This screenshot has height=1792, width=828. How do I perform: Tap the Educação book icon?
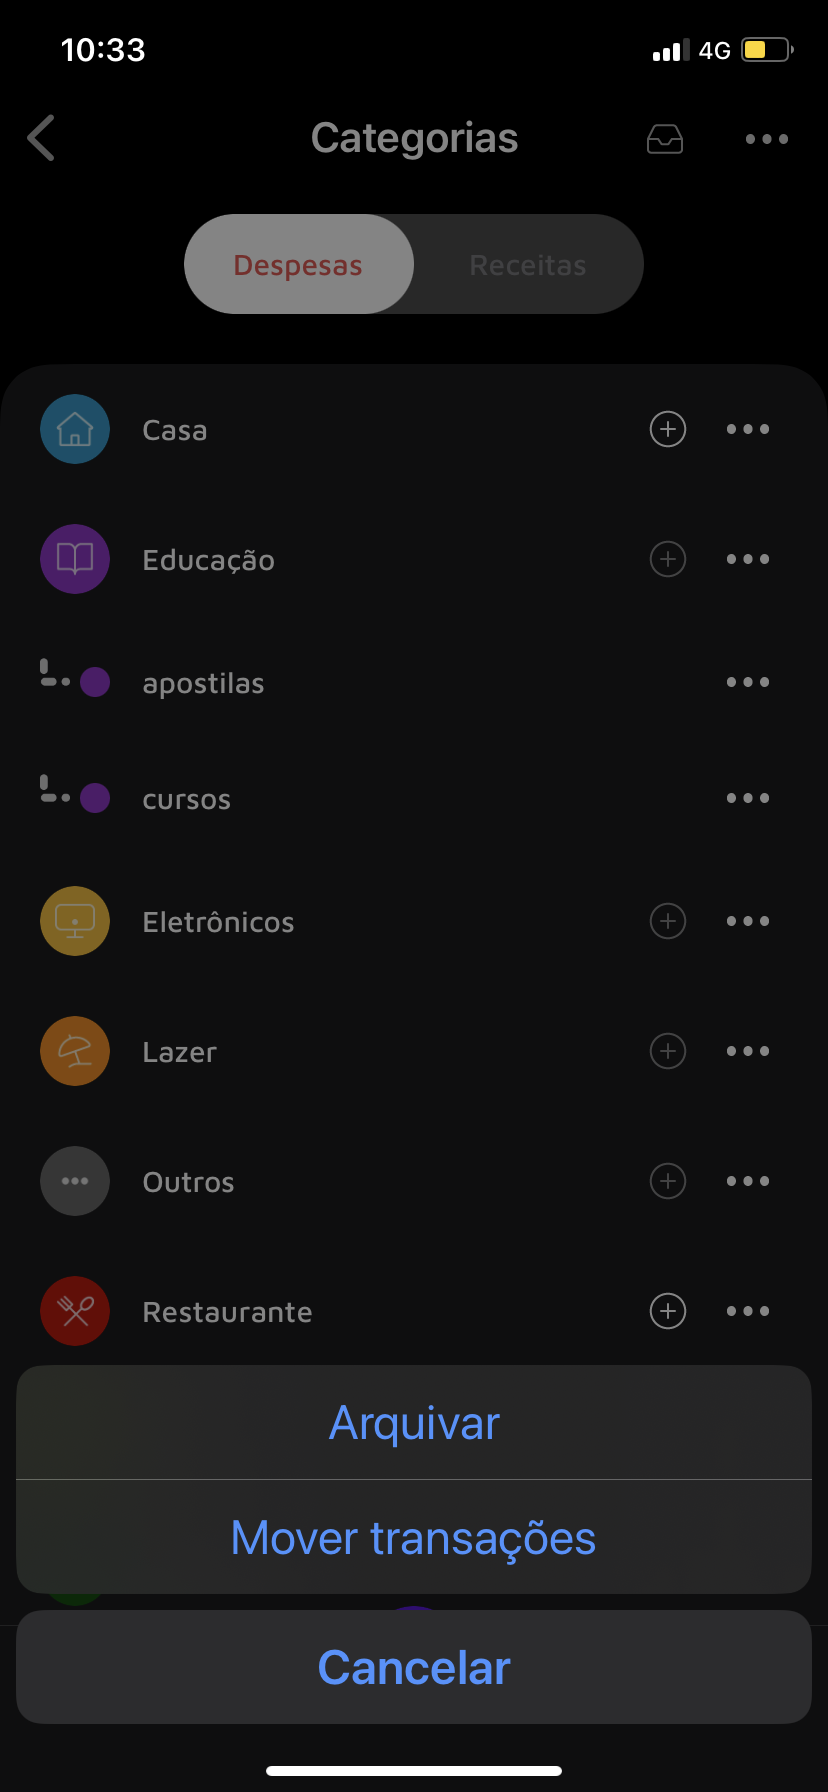pyautogui.click(x=75, y=559)
